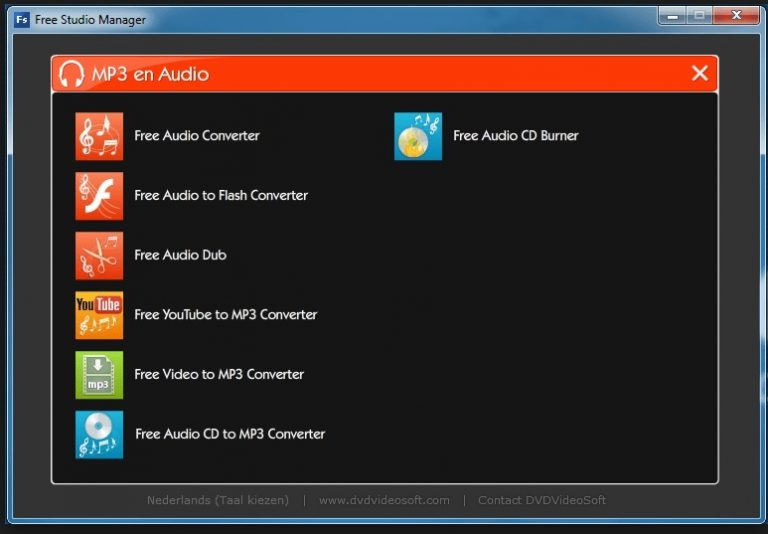Open the Free Audio Converter icon
768x534 pixels.
pos(99,136)
